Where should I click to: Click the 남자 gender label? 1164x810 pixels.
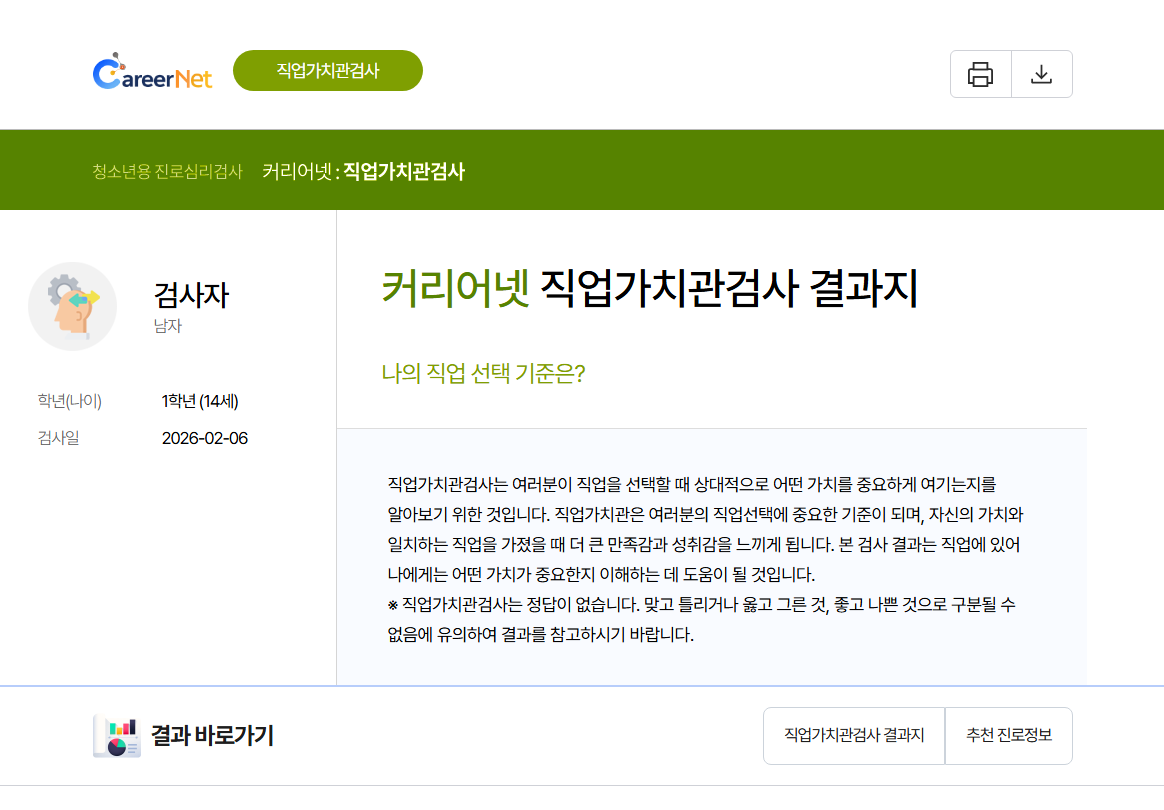tap(168, 326)
